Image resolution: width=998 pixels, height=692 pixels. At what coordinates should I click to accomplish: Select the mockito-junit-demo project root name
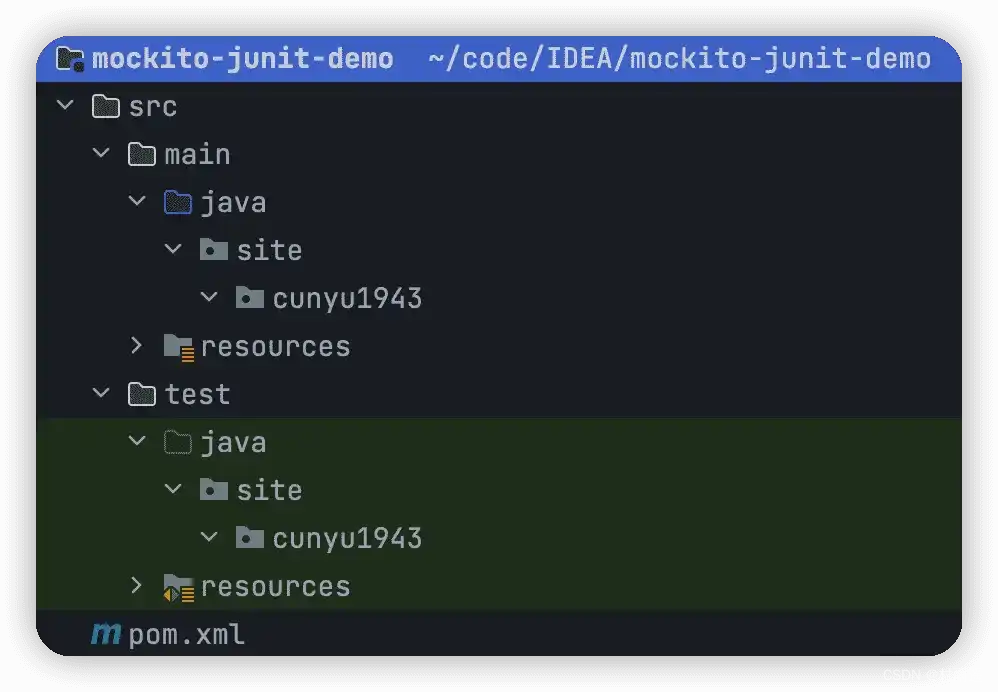click(x=242, y=59)
